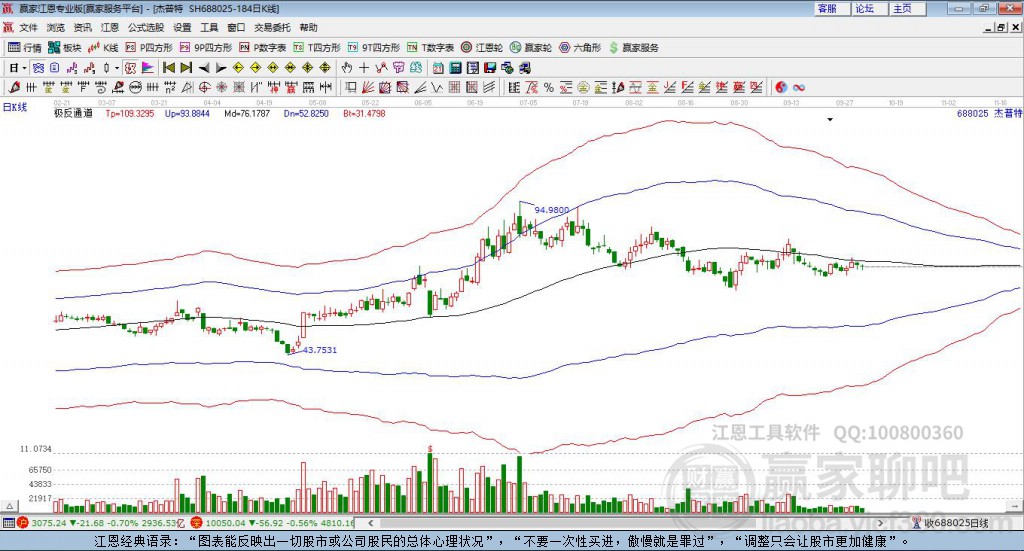This screenshot has width=1024, height=551.
Task: Click the yin-yang taiji icon
Action: [781, 87]
